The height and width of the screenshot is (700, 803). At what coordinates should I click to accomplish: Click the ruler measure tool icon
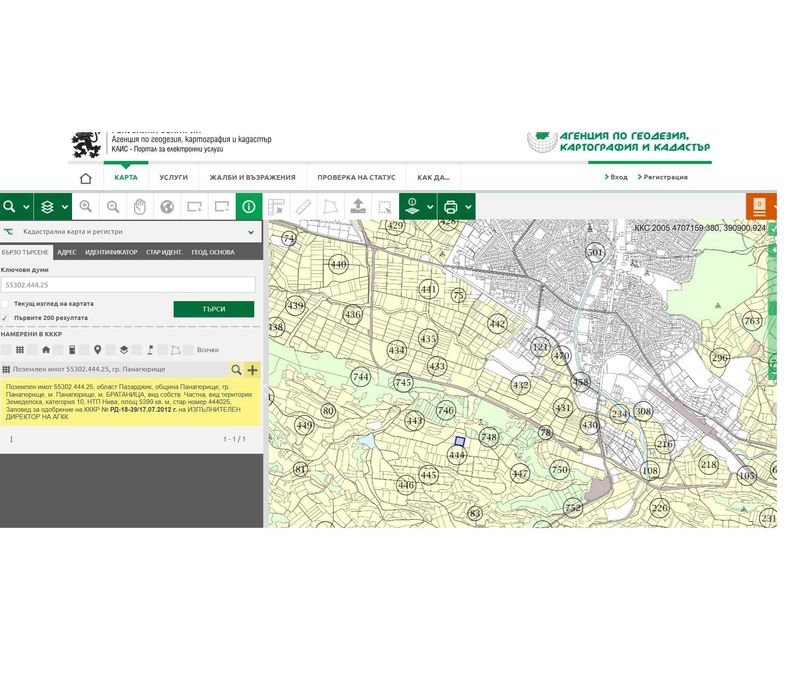[304, 207]
